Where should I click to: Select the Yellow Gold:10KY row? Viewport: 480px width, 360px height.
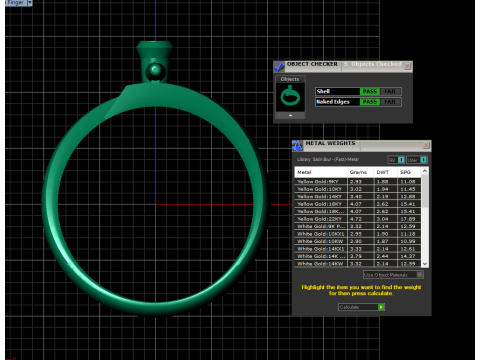pyautogui.click(x=358, y=189)
